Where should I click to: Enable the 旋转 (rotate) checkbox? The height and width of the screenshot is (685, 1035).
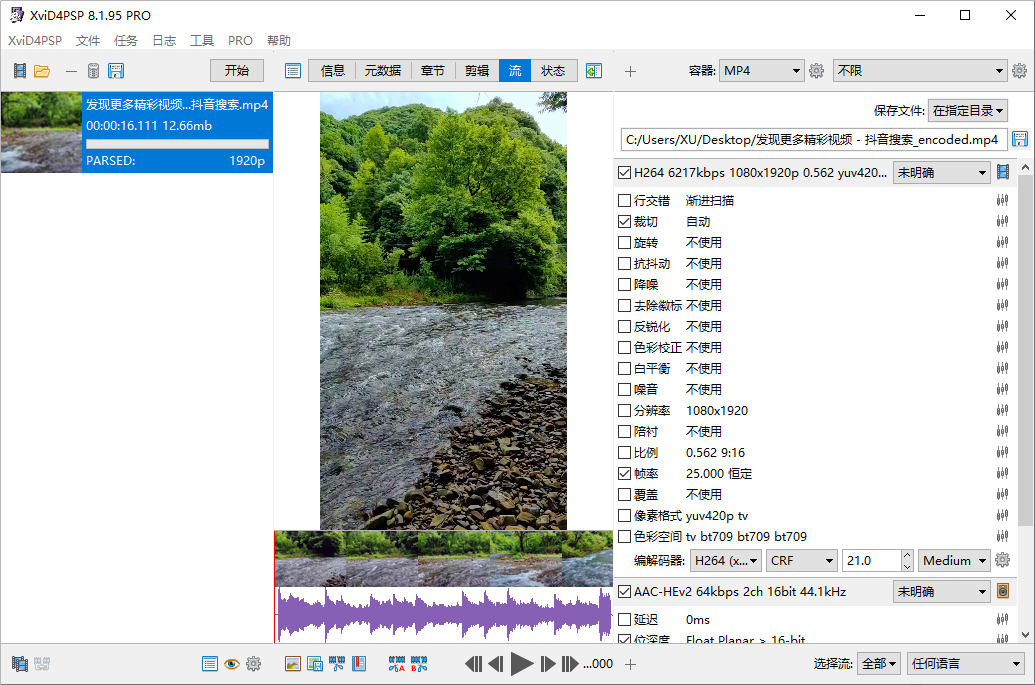click(625, 243)
